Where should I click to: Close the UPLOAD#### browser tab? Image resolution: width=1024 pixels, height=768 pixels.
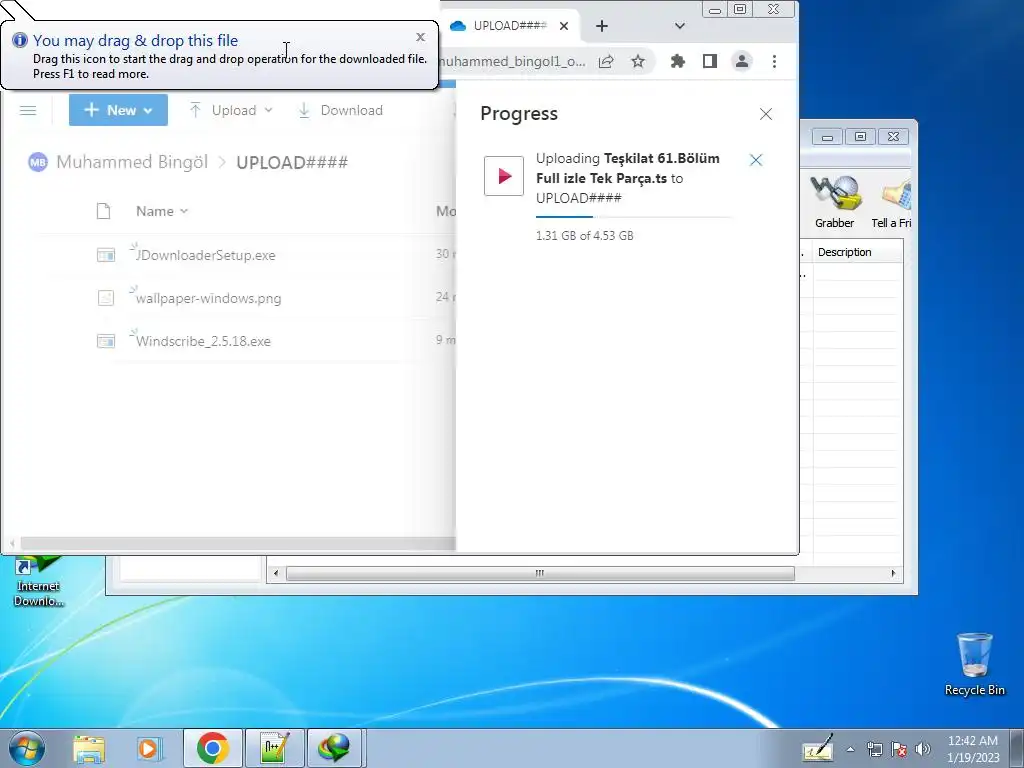[x=564, y=26]
